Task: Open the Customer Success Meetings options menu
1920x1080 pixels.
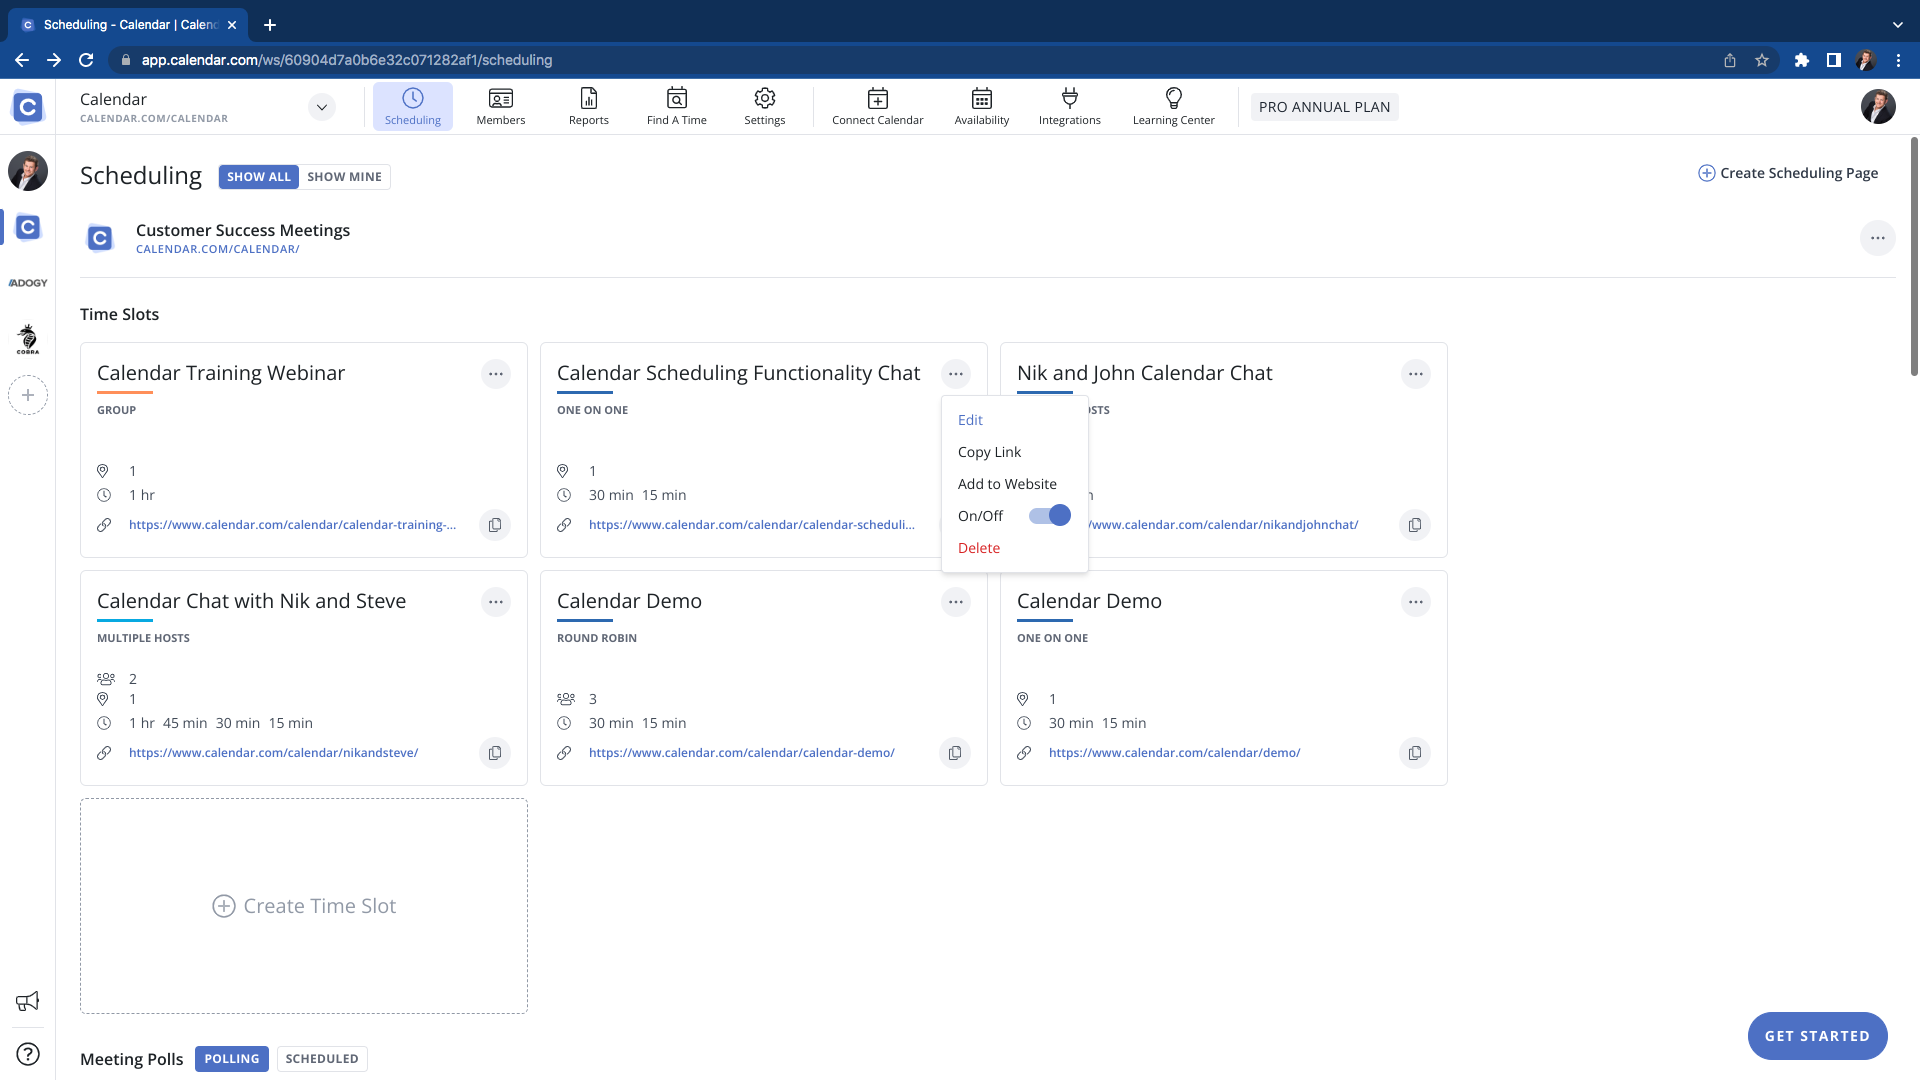Action: (x=1878, y=238)
